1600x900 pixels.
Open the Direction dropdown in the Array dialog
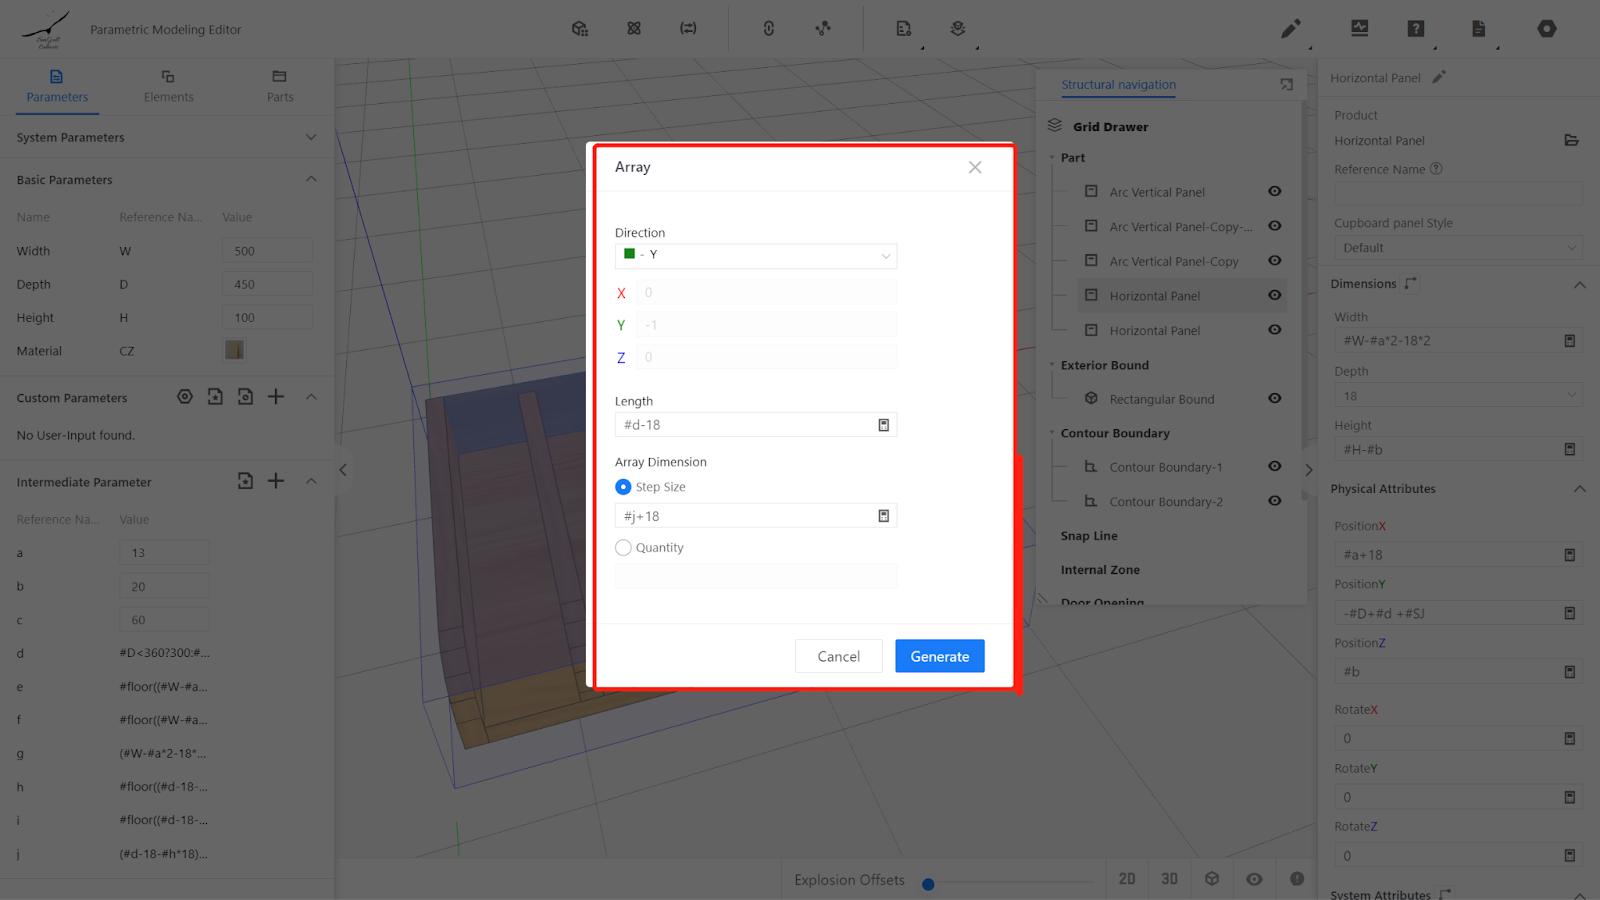tap(755, 255)
